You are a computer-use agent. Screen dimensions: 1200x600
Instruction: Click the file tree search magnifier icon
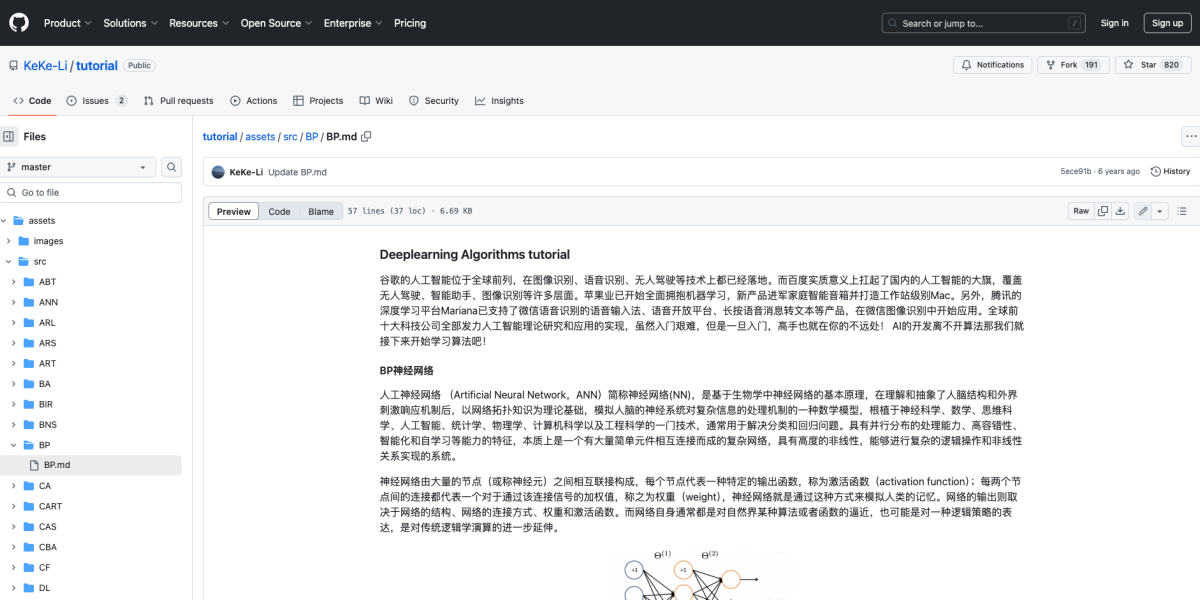[x=171, y=166]
